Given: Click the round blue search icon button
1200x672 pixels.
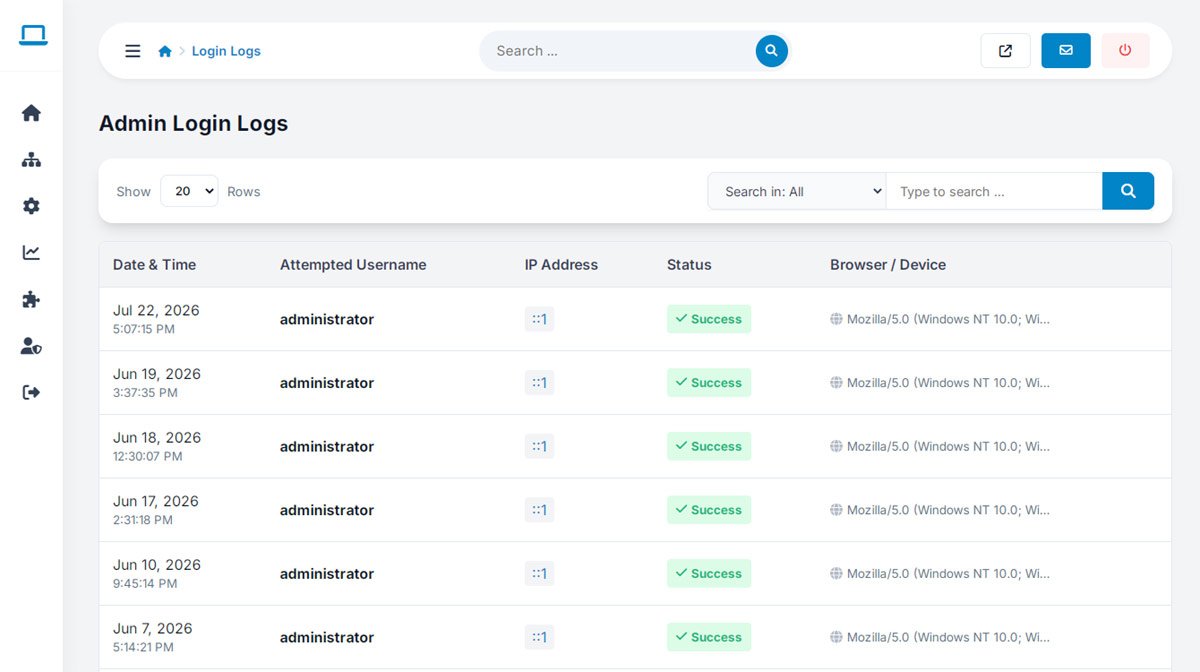Looking at the screenshot, I should point(771,51).
